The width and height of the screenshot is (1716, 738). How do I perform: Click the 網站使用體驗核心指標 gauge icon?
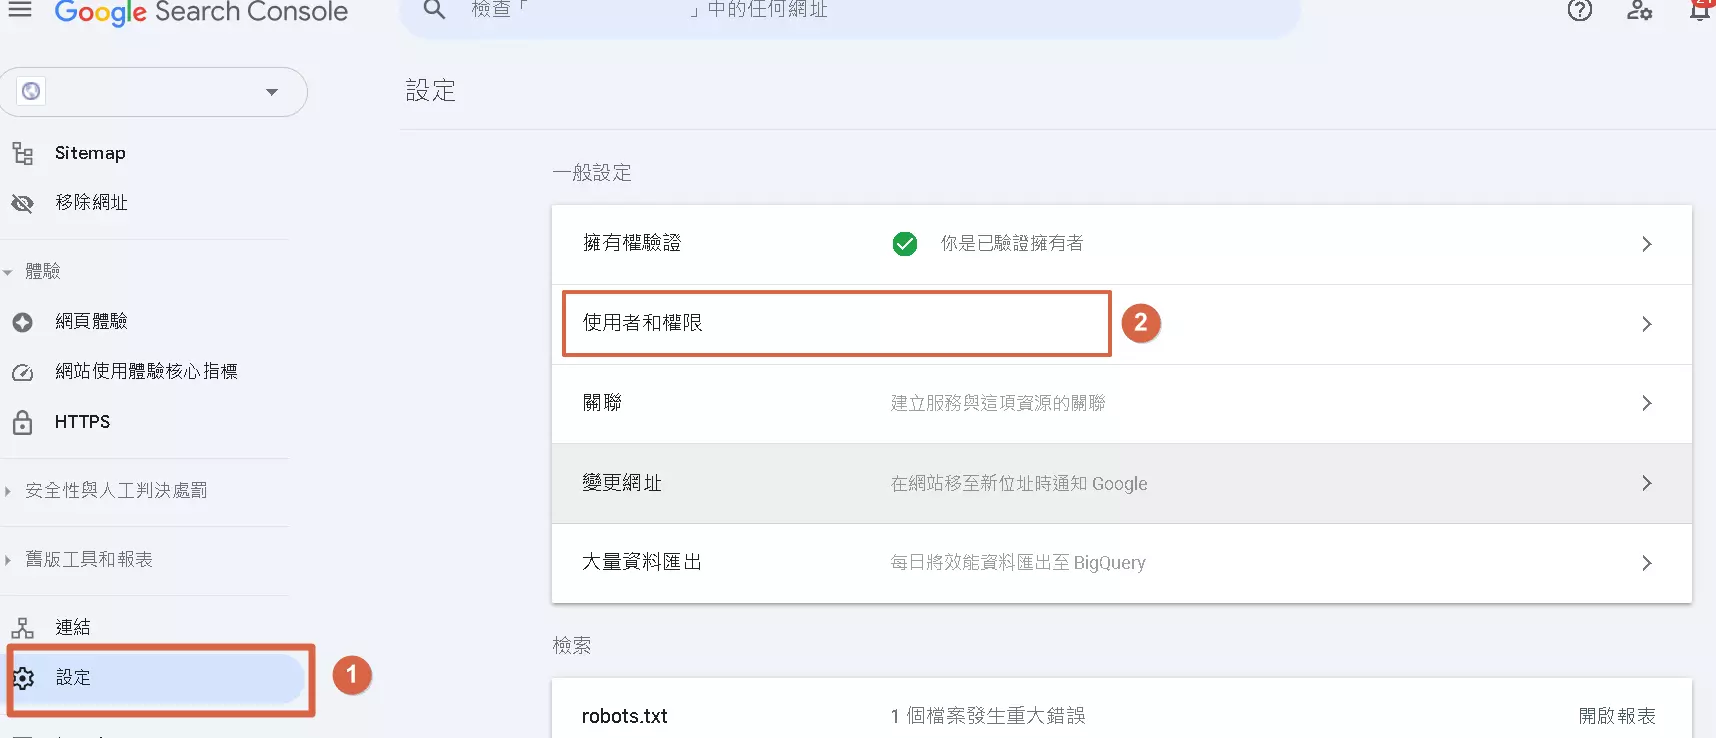22,372
